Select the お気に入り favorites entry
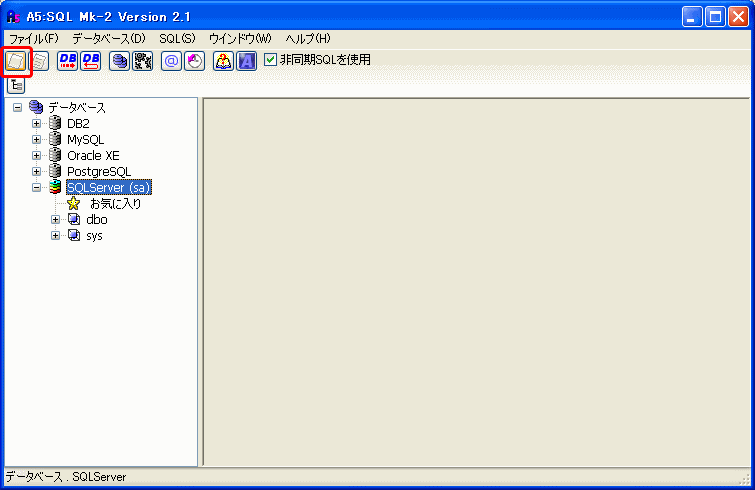The width and height of the screenshot is (755, 490). [116, 204]
